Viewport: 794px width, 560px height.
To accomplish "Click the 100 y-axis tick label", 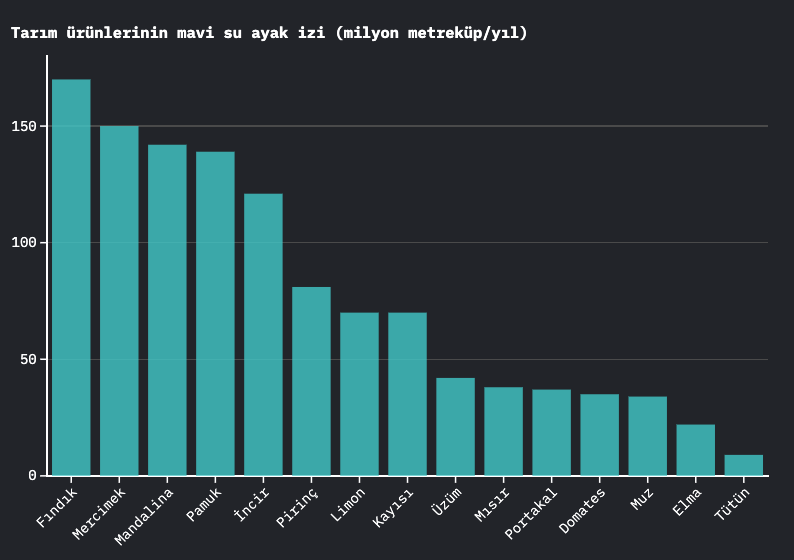I will pyautogui.click(x=24, y=243).
